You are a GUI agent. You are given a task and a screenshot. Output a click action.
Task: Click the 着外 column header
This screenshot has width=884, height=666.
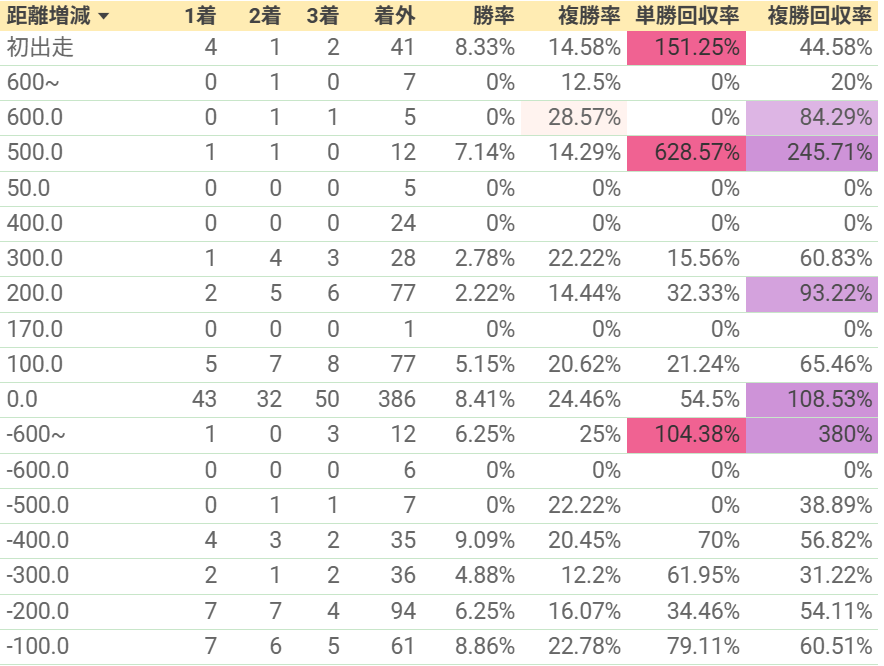(395, 16)
